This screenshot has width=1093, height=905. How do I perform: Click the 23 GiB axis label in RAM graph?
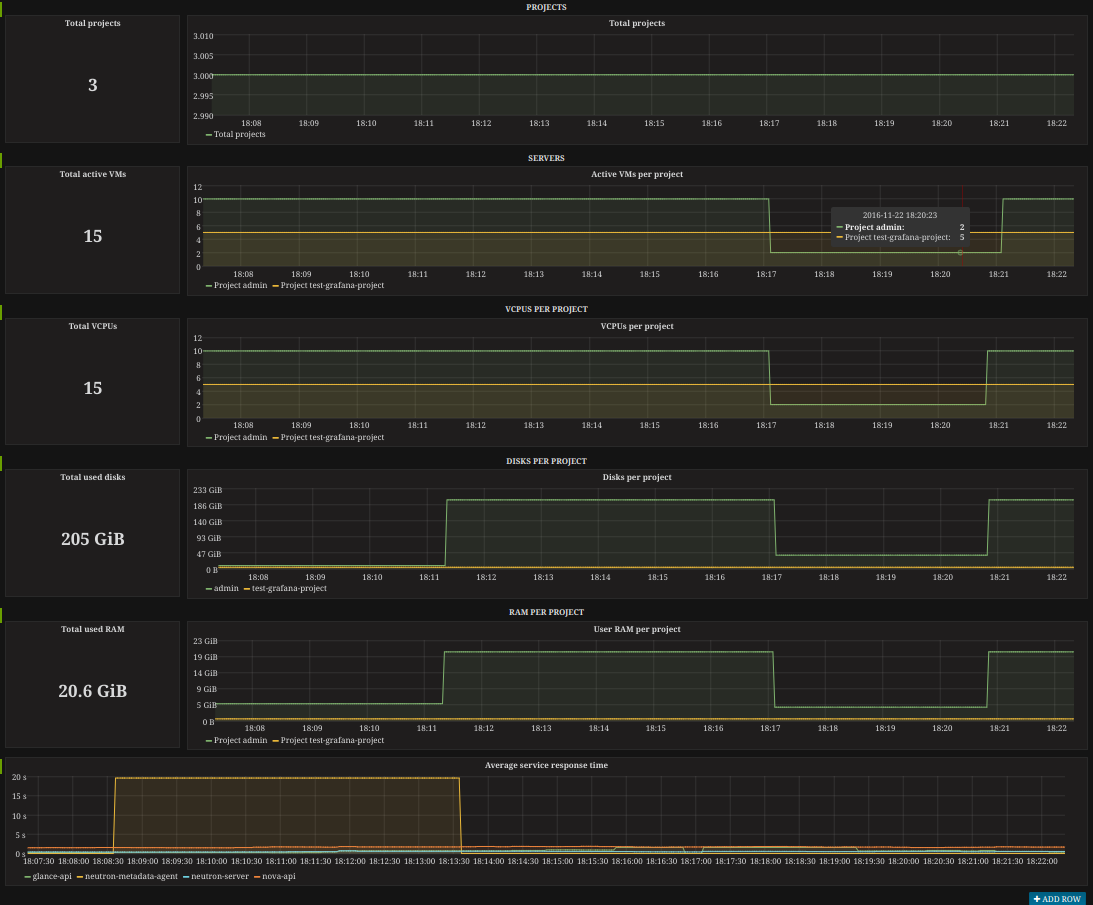[205, 641]
